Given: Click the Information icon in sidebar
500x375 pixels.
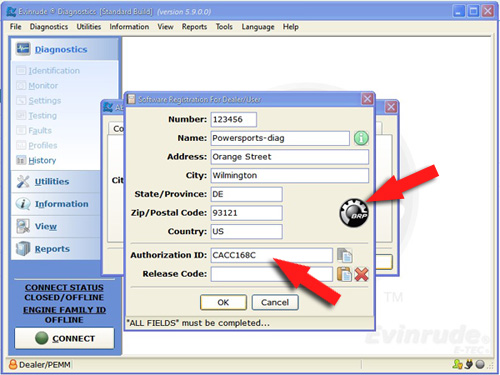Looking at the screenshot, I should pyautogui.click(x=23, y=204).
